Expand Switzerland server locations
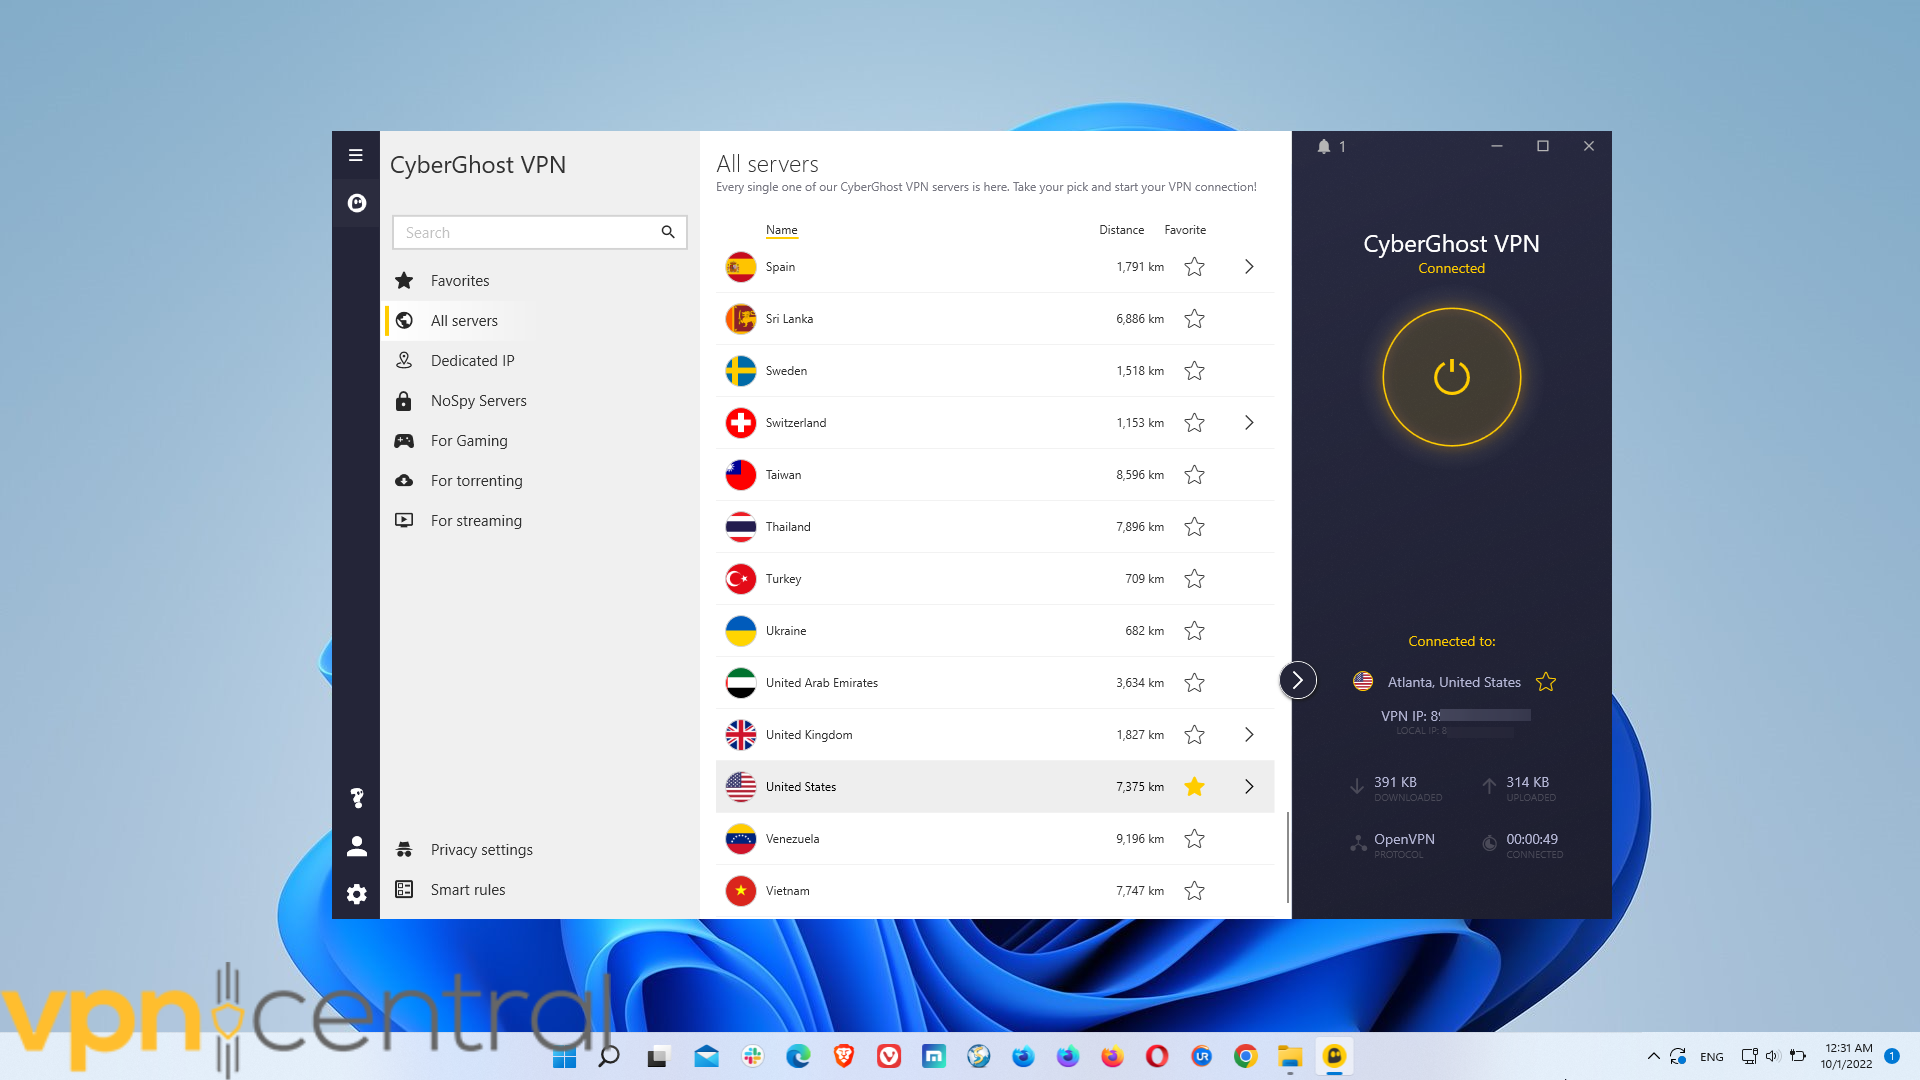1920x1080 pixels. coord(1249,423)
